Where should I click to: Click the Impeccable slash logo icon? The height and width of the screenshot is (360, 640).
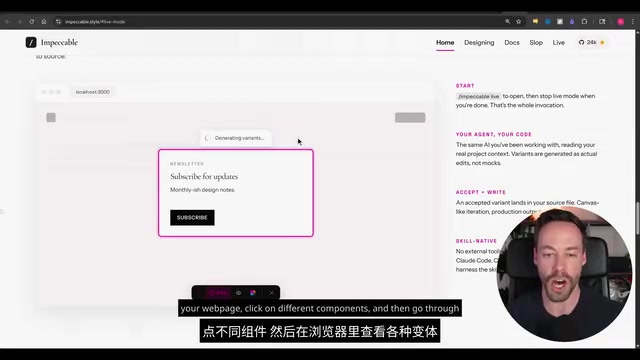click(31, 42)
